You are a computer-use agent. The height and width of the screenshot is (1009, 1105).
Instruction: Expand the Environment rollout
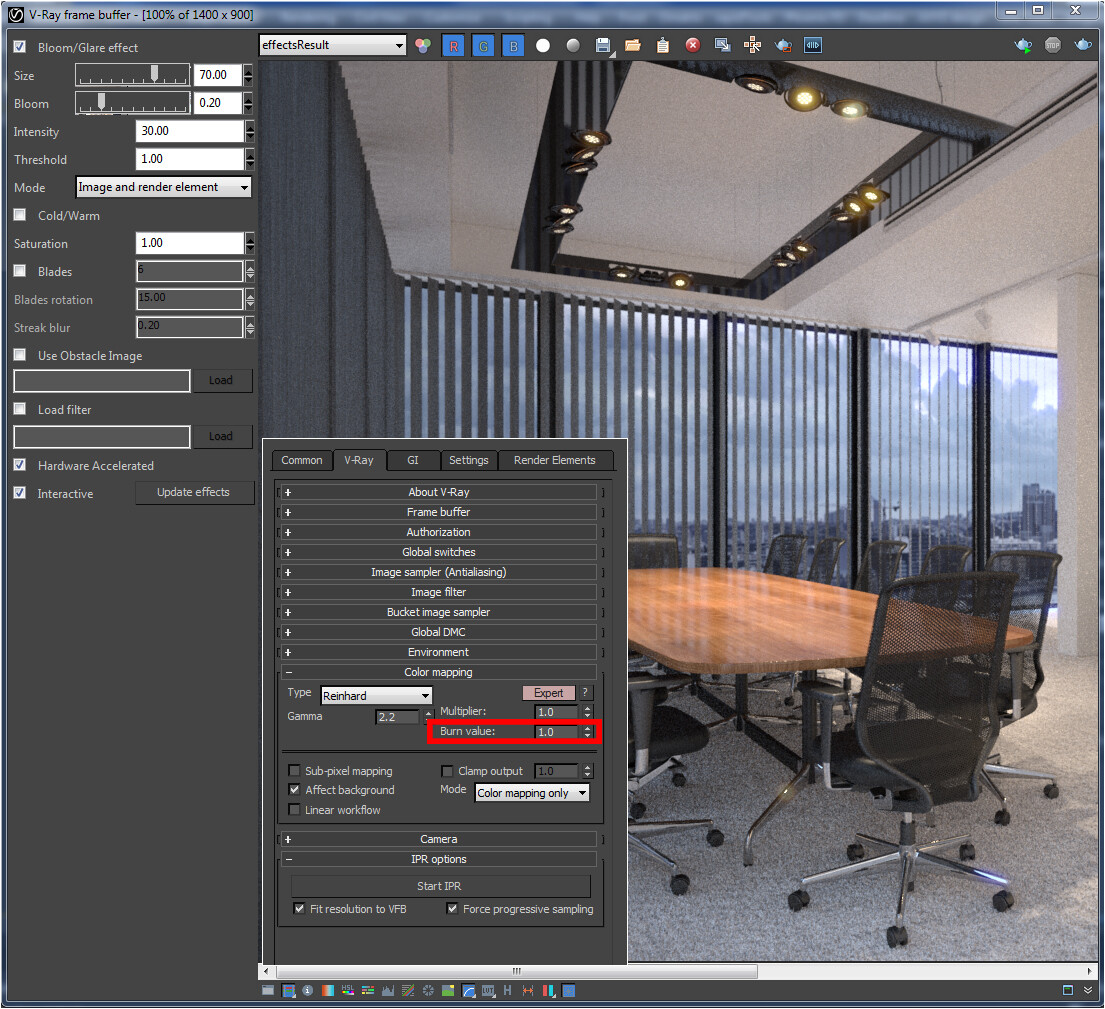click(x=438, y=652)
